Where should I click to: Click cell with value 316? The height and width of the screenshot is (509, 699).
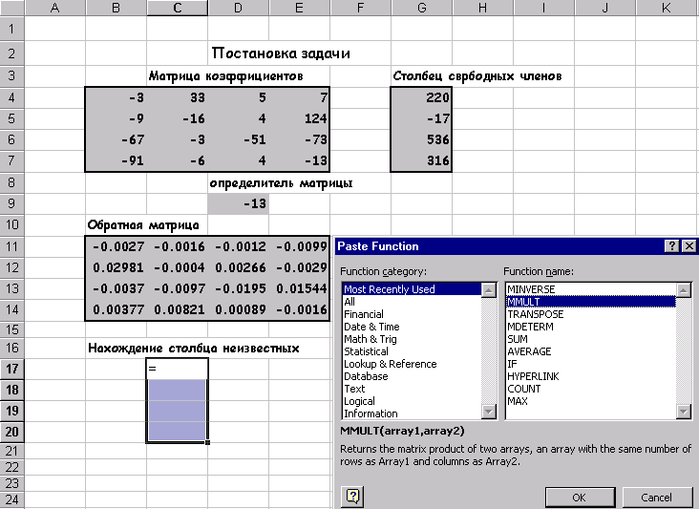coord(422,160)
